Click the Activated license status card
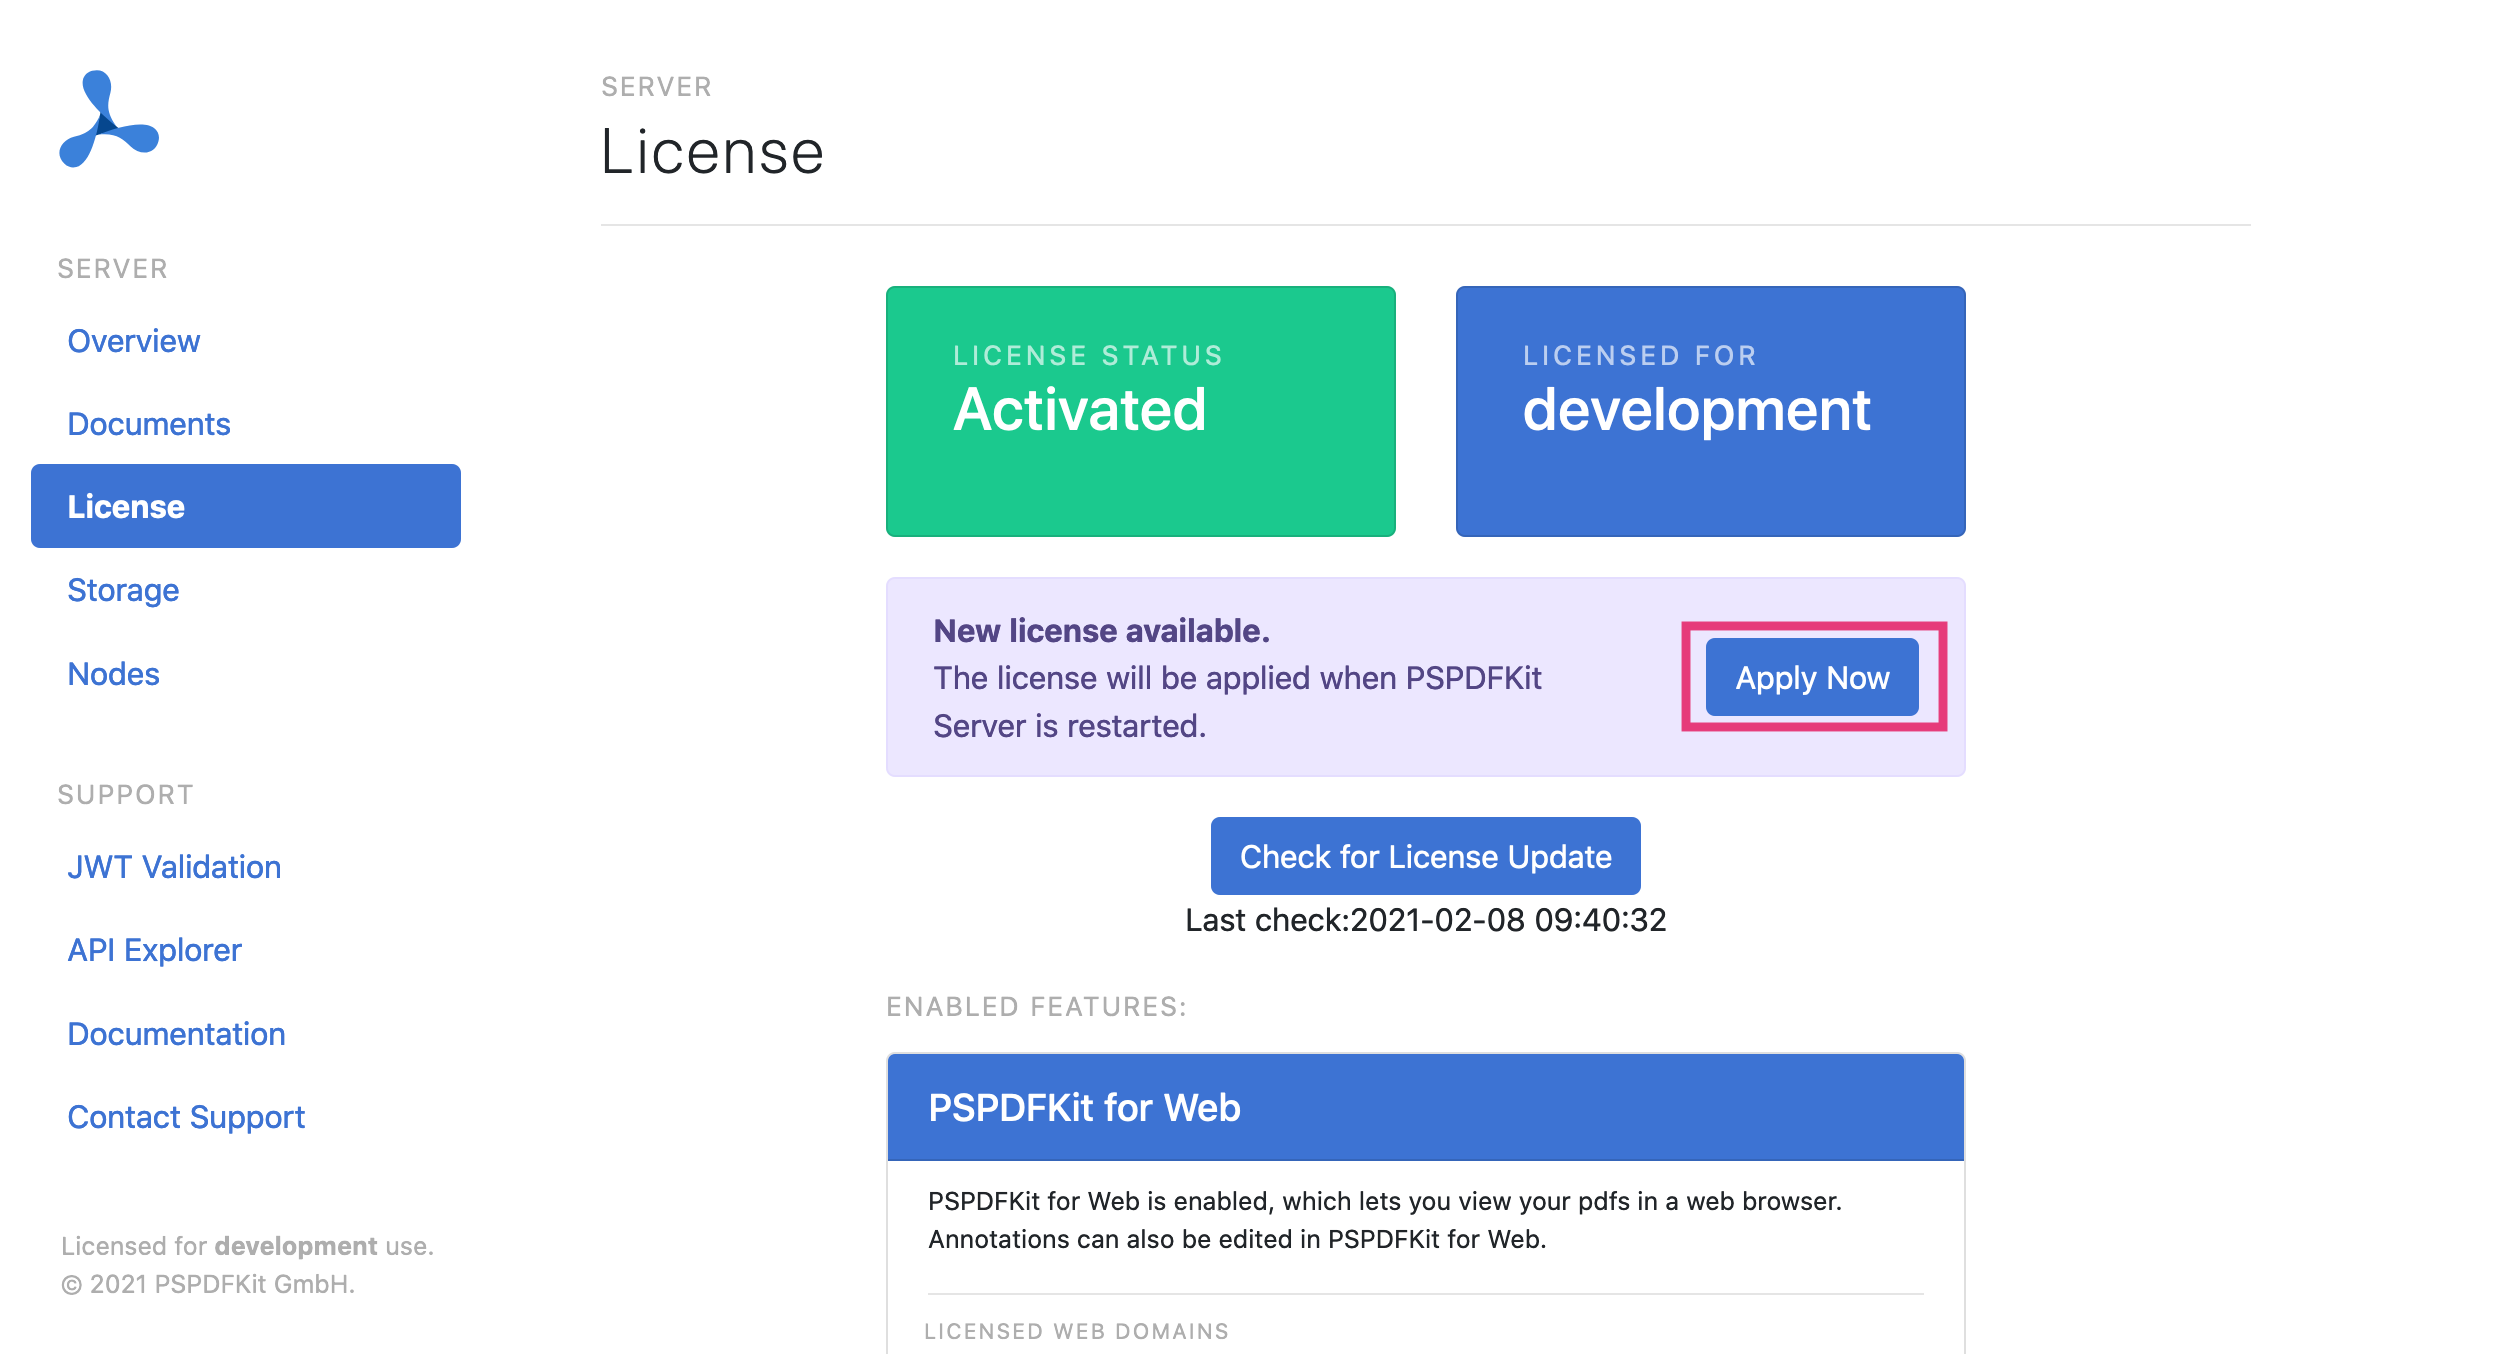Image resolution: width=2516 pixels, height=1354 pixels. pyautogui.click(x=1141, y=411)
